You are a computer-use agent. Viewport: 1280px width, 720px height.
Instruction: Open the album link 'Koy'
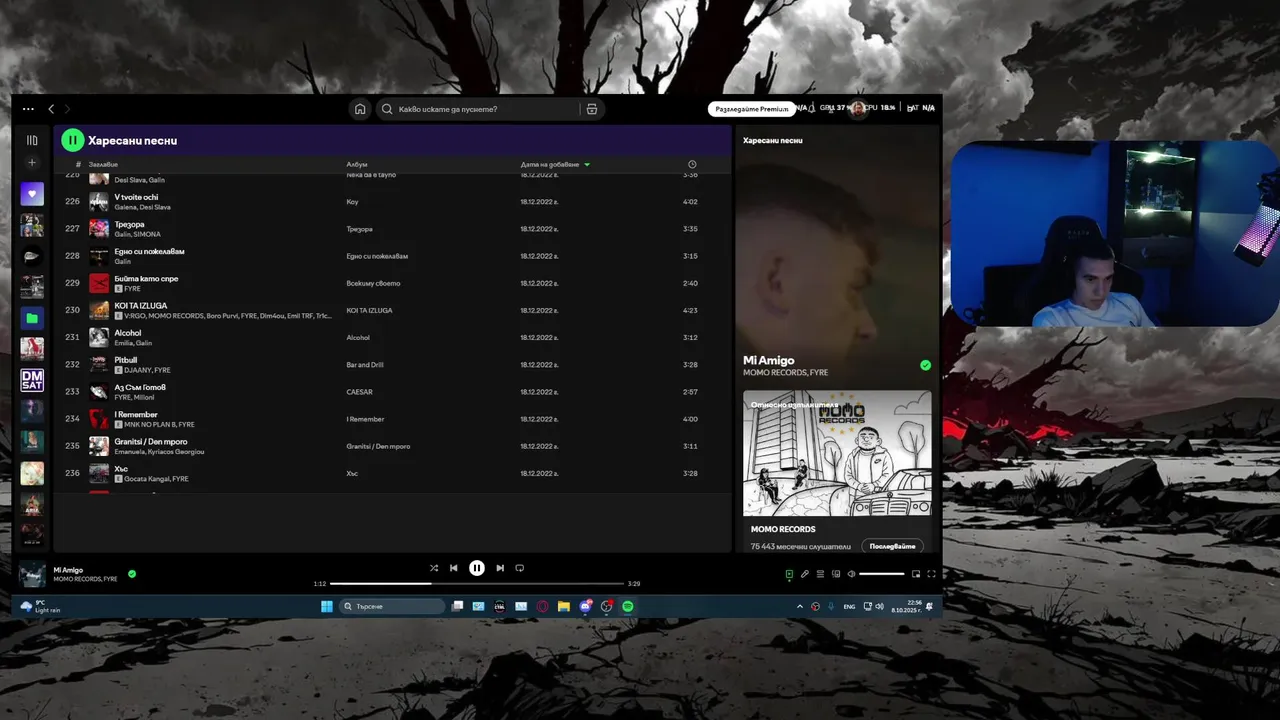(352, 202)
